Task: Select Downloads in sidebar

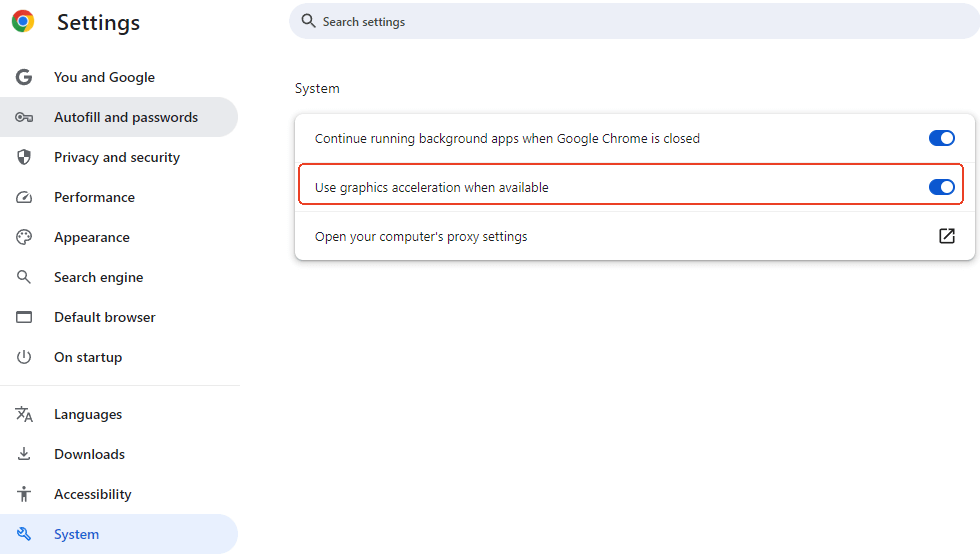Action: 119,454
